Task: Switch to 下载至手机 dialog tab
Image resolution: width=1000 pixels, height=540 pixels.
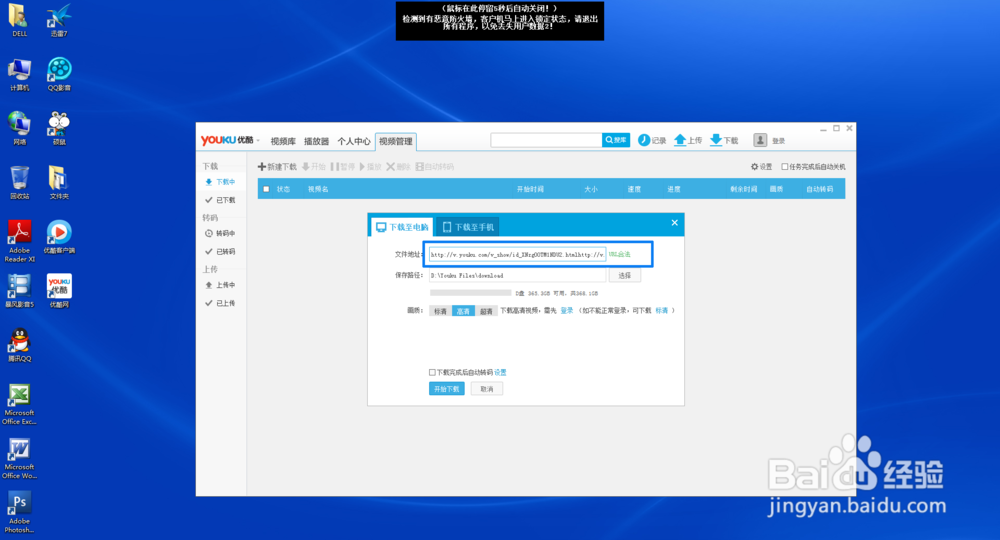Action: (x=468, y=227)
